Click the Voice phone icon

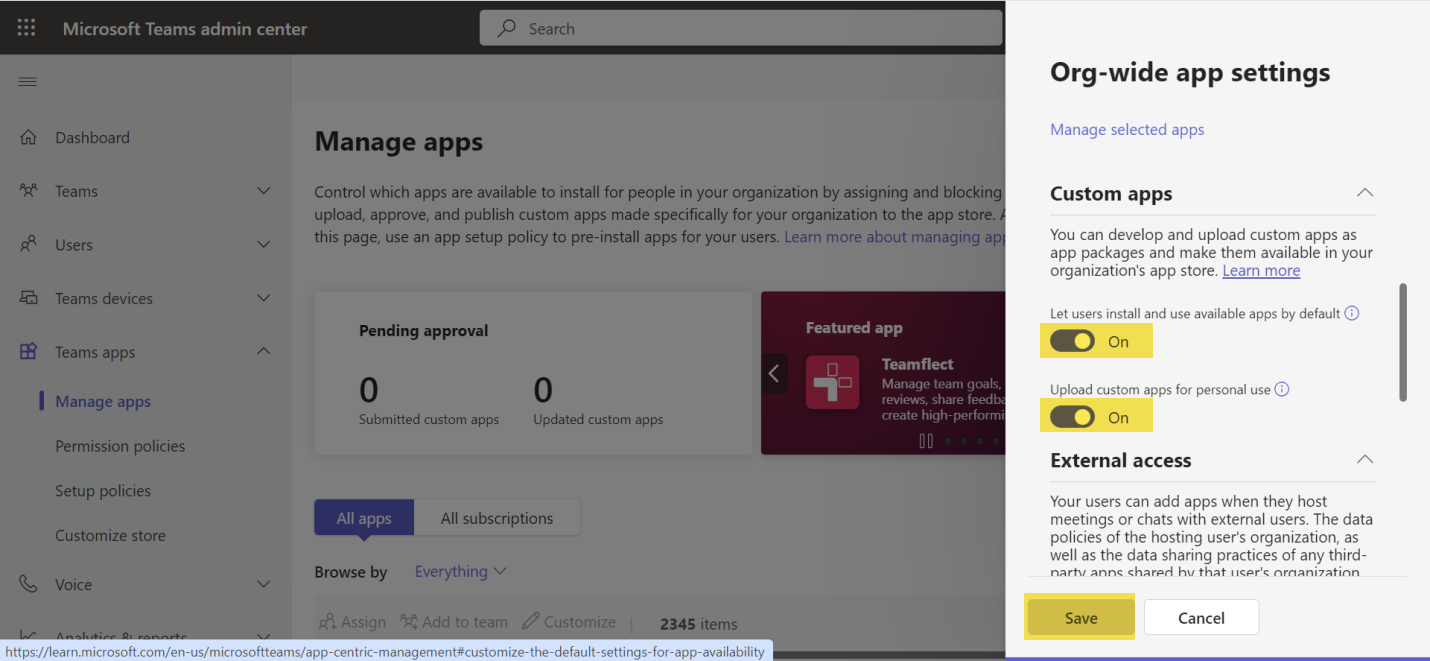point(29,584)
